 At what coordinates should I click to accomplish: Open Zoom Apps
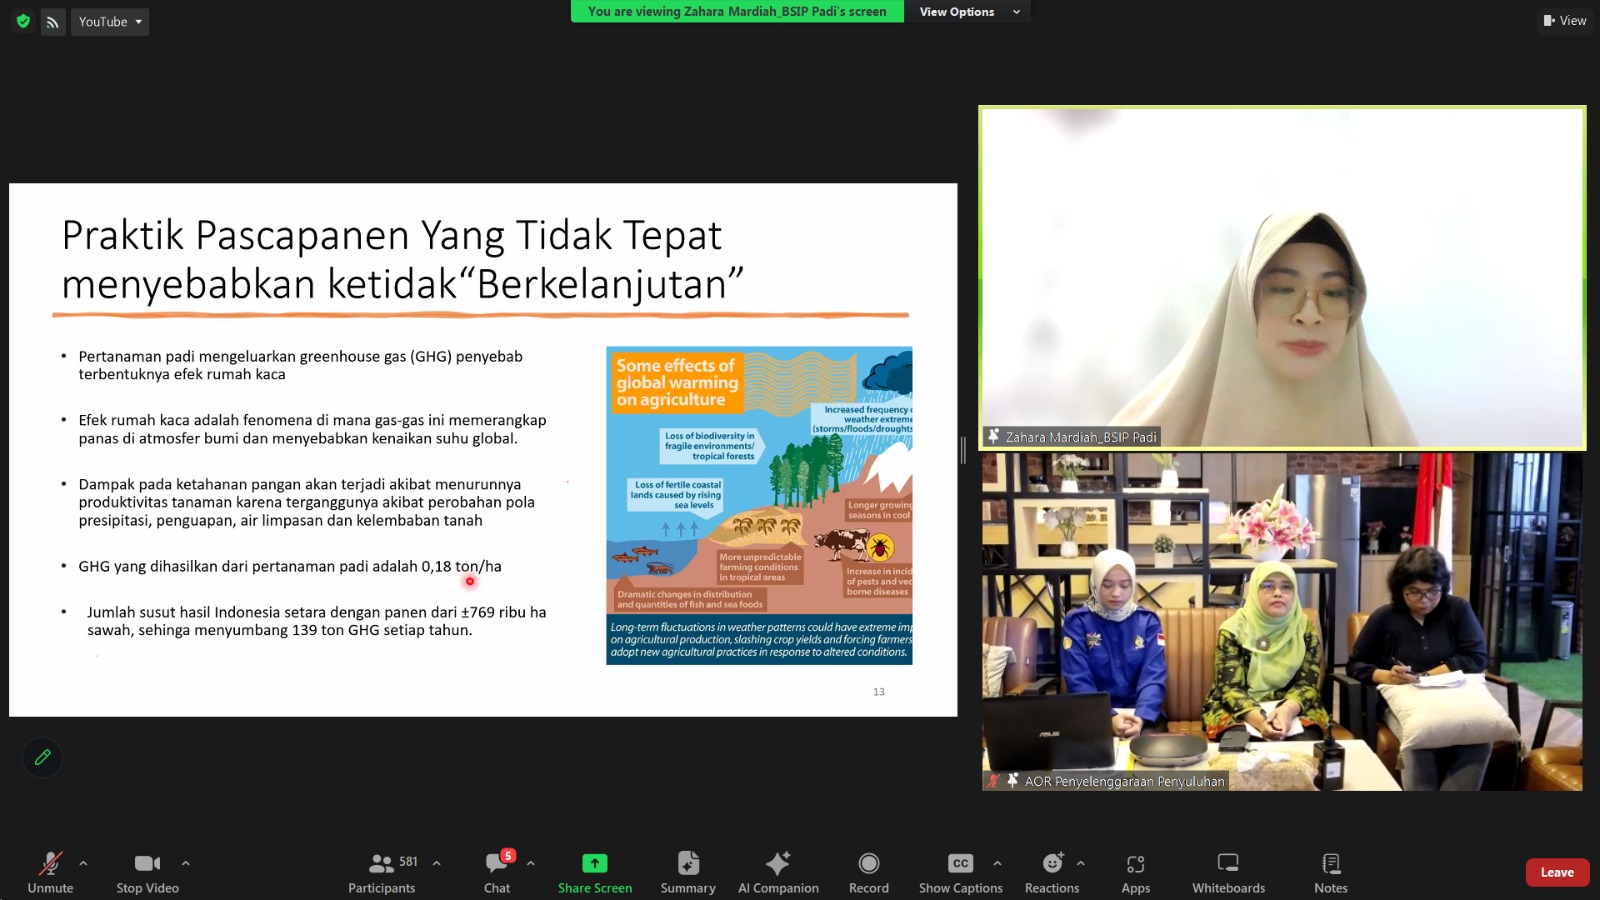(1135, 870)
